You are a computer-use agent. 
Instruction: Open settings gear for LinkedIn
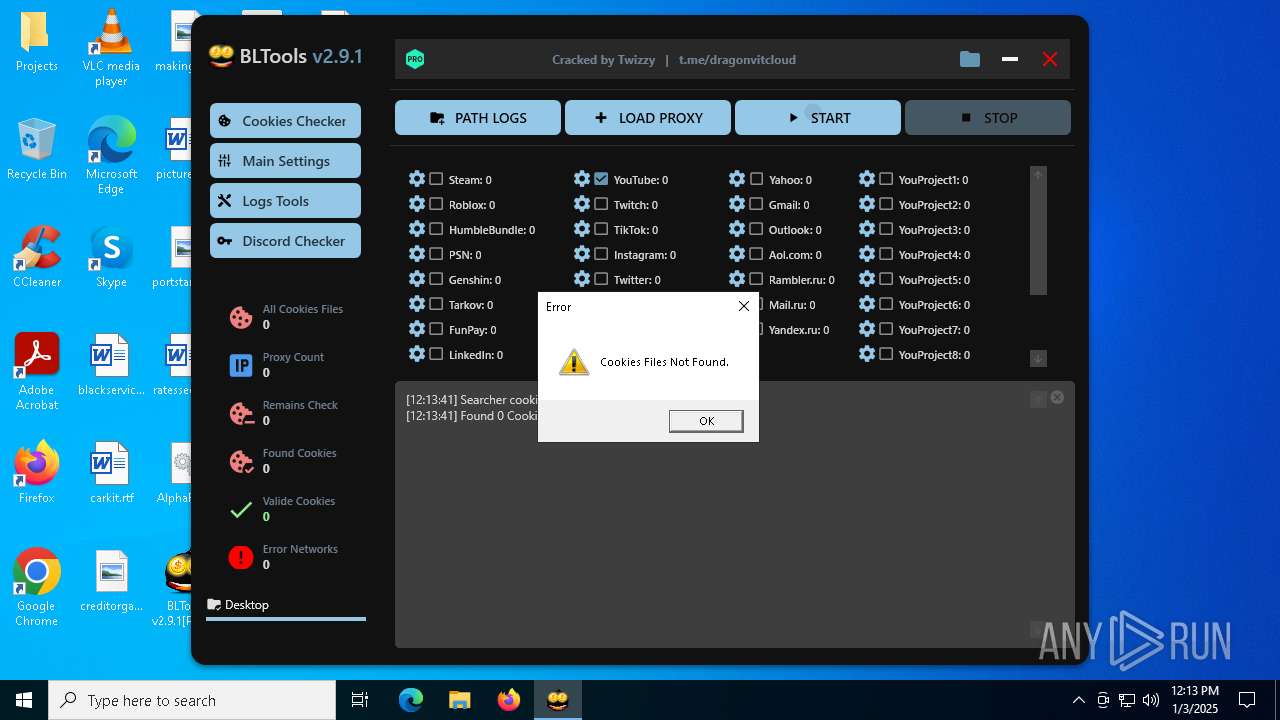coord(417,354)
